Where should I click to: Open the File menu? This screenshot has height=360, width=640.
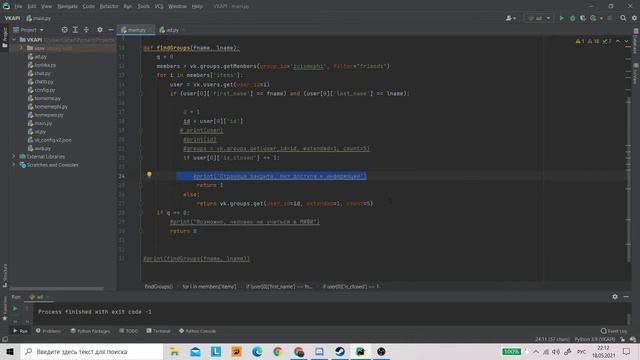tap(18, 6)
